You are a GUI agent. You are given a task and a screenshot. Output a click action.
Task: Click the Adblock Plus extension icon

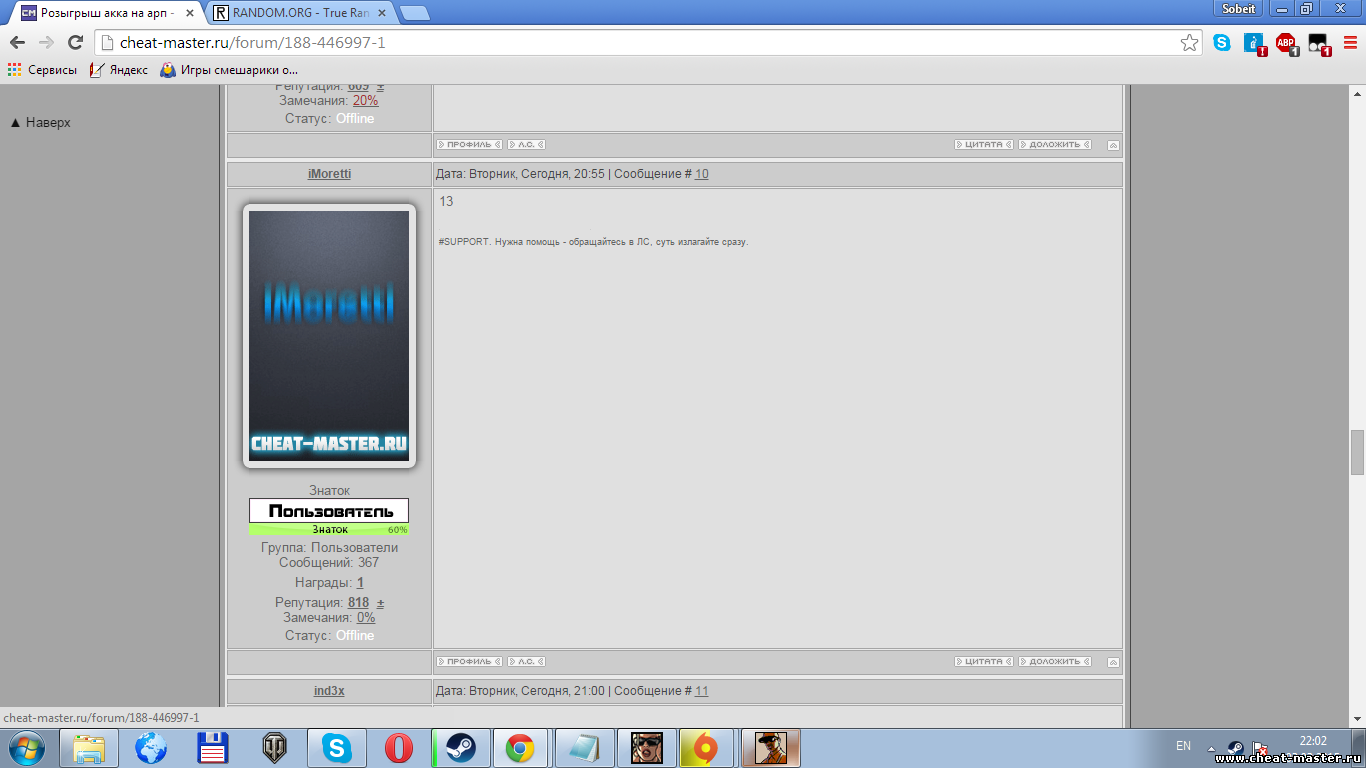1286,43
